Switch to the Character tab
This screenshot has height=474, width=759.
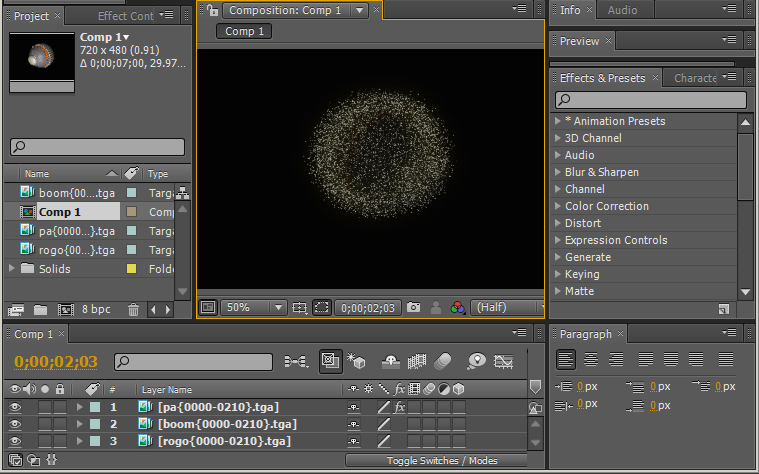coord(695,78)
